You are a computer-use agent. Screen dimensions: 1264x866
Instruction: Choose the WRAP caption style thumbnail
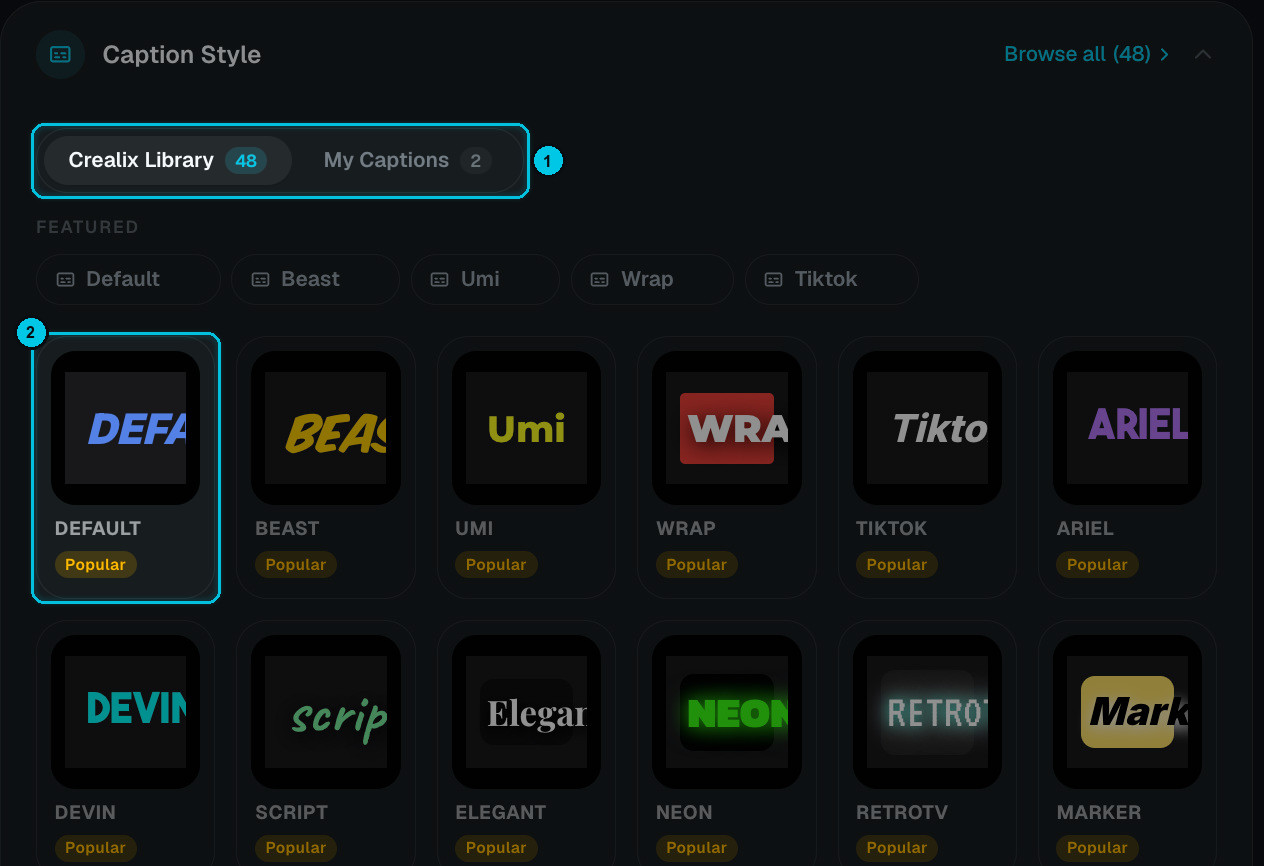[x=727, y=428]
